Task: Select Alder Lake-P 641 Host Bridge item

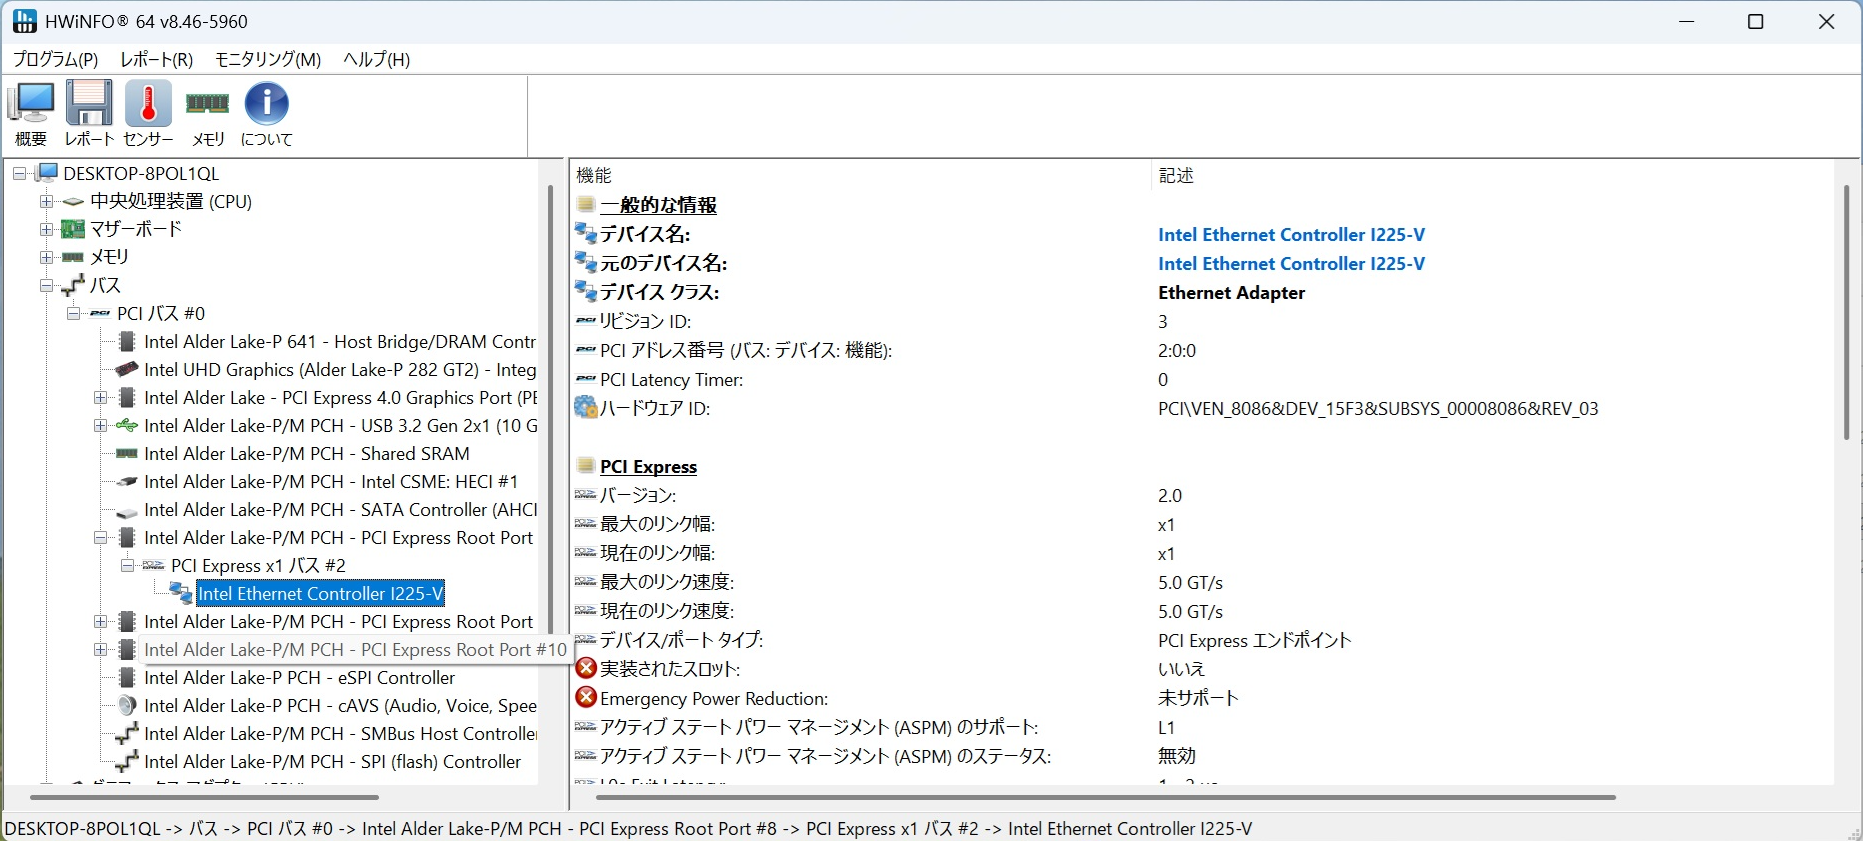Action: (340, 341)
